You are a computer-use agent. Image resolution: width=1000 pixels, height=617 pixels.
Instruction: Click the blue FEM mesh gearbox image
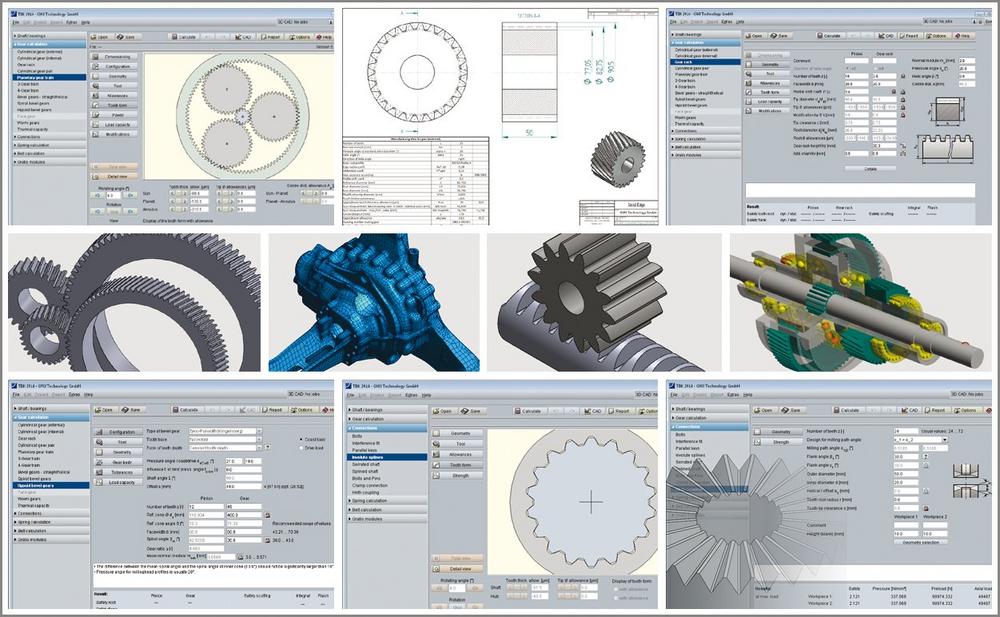click(x=374, y=302)
